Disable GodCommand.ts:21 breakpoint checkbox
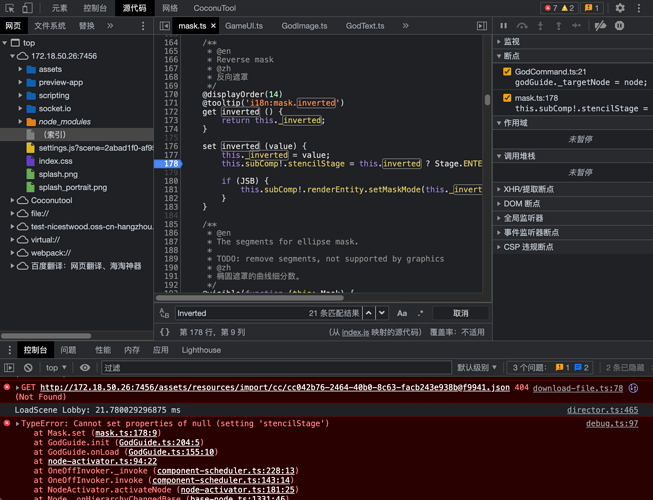 (507, 72)
